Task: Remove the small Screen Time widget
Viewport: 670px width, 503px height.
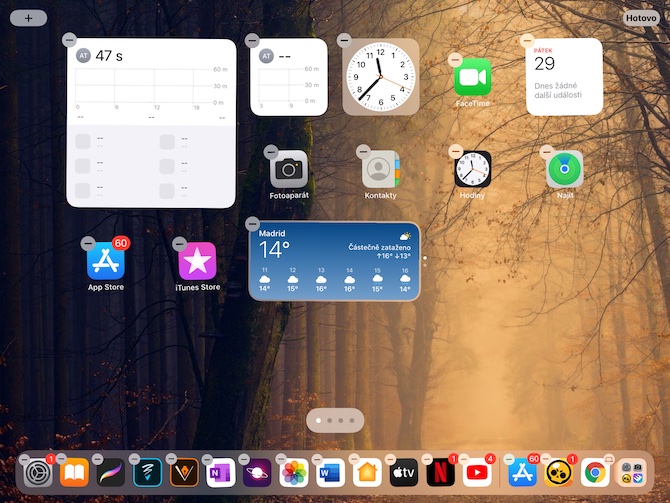Action: tap(252, 40)
